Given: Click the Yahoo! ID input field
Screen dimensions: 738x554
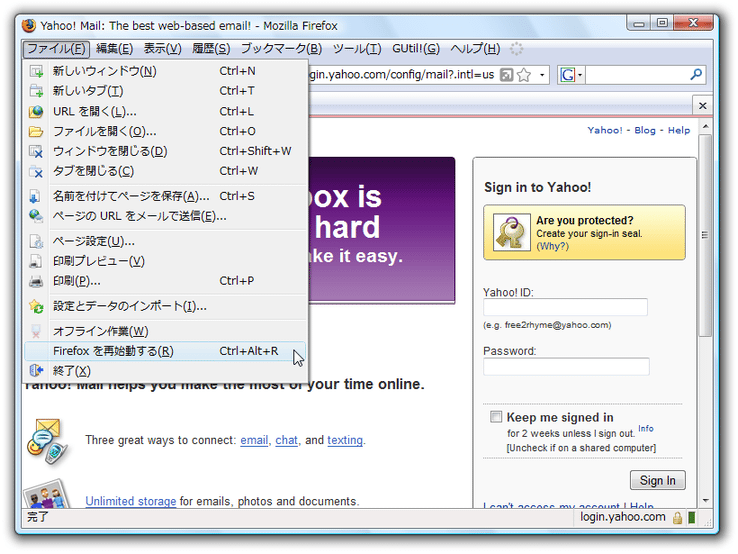Looking at the screenshot, I should click(565, 307).
